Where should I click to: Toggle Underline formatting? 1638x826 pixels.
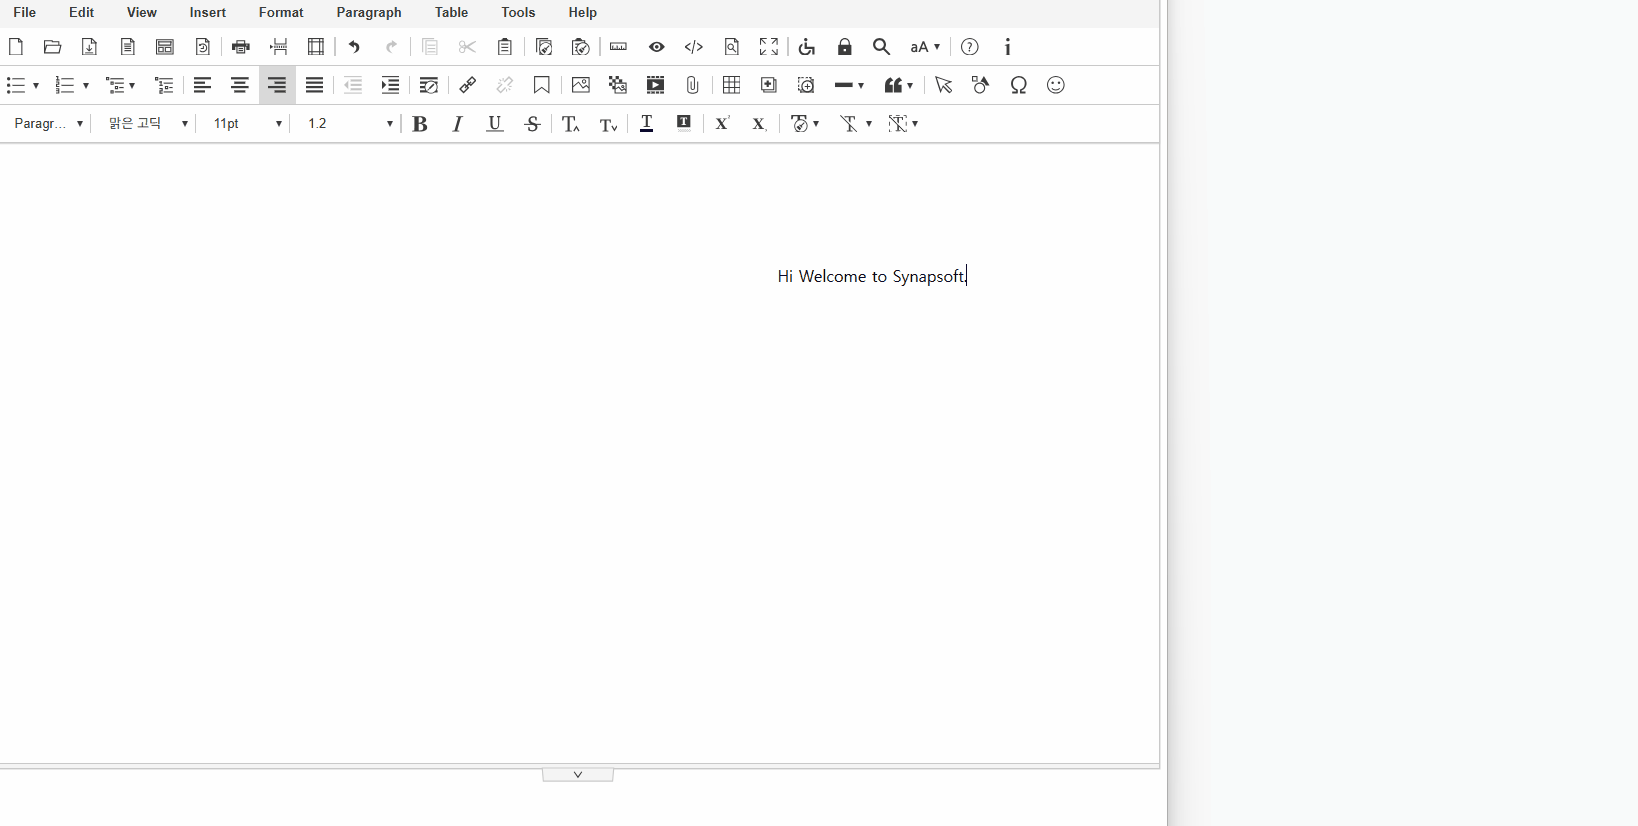tap(495, 123)
